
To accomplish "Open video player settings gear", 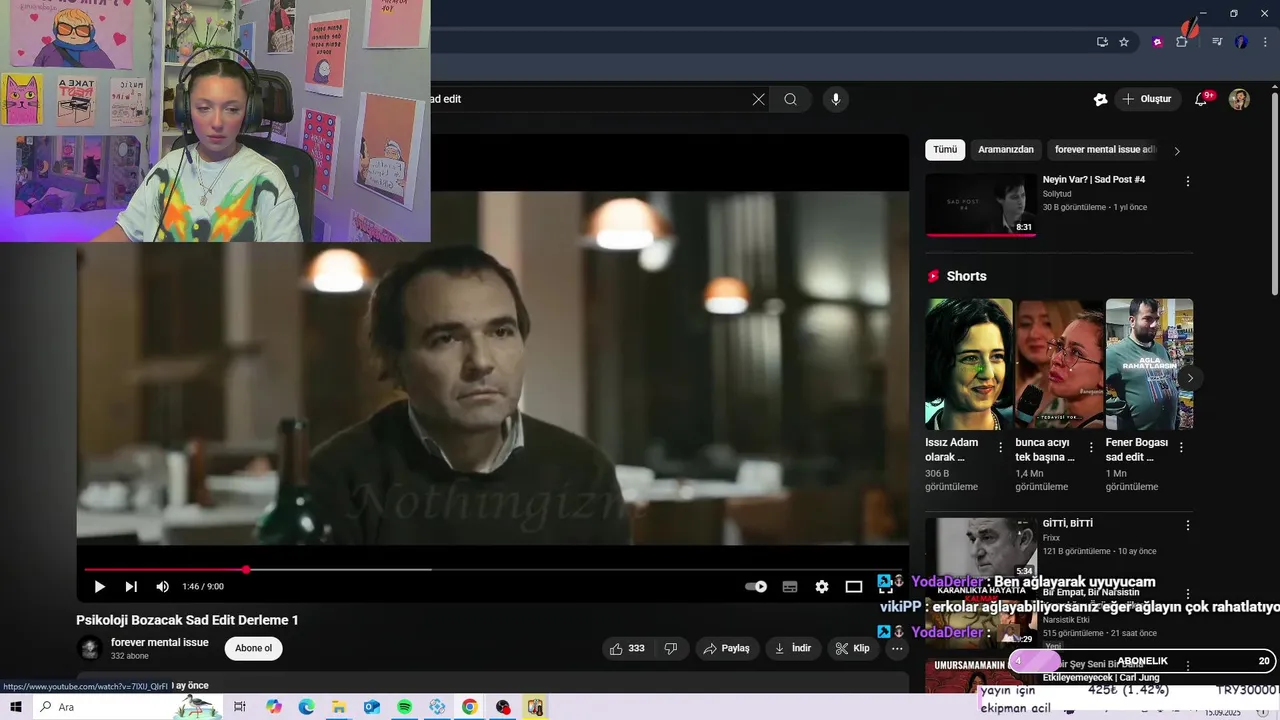I will point(822,587).
